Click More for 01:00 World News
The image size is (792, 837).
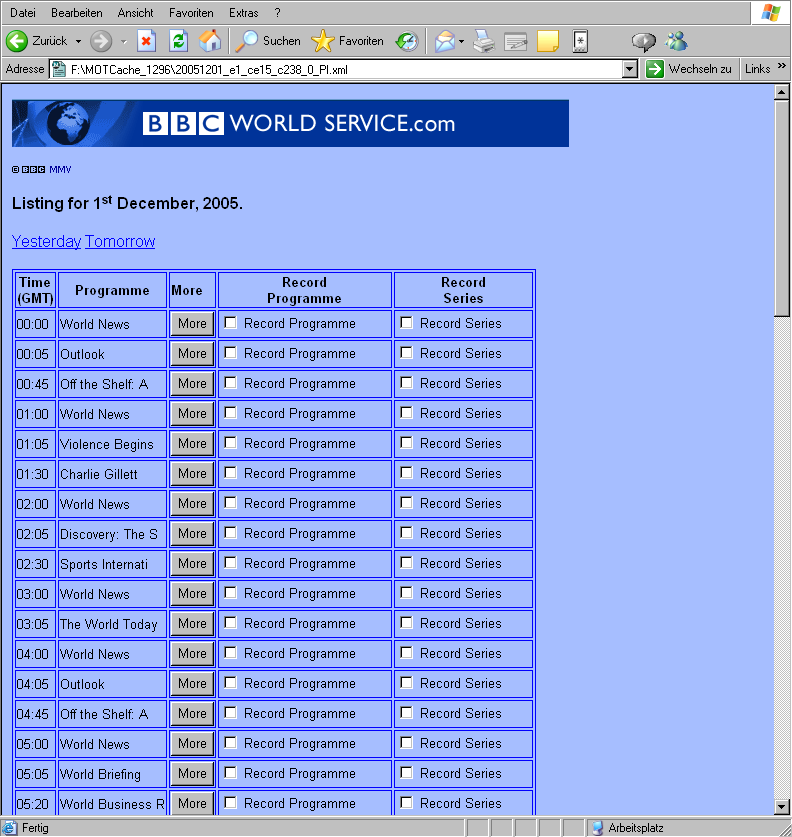tap(192, 413)
